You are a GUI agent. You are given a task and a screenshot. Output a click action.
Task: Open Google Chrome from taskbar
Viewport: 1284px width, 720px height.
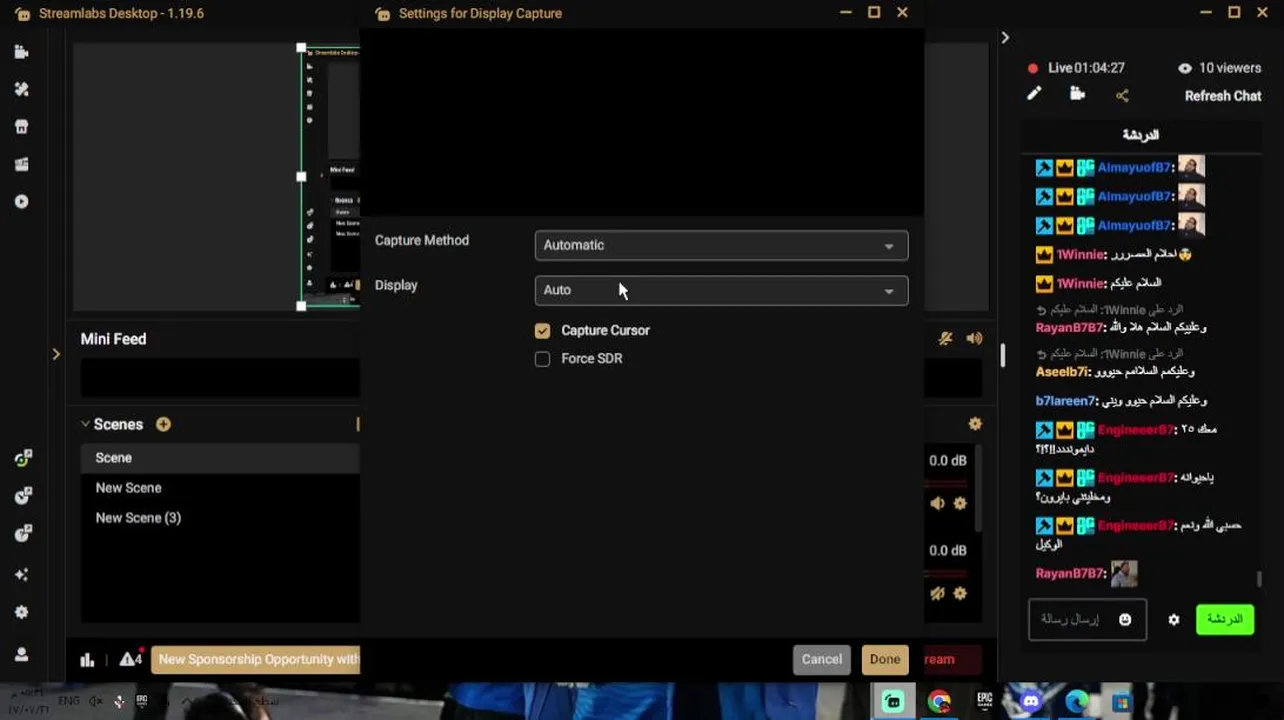tap(939, 702)
